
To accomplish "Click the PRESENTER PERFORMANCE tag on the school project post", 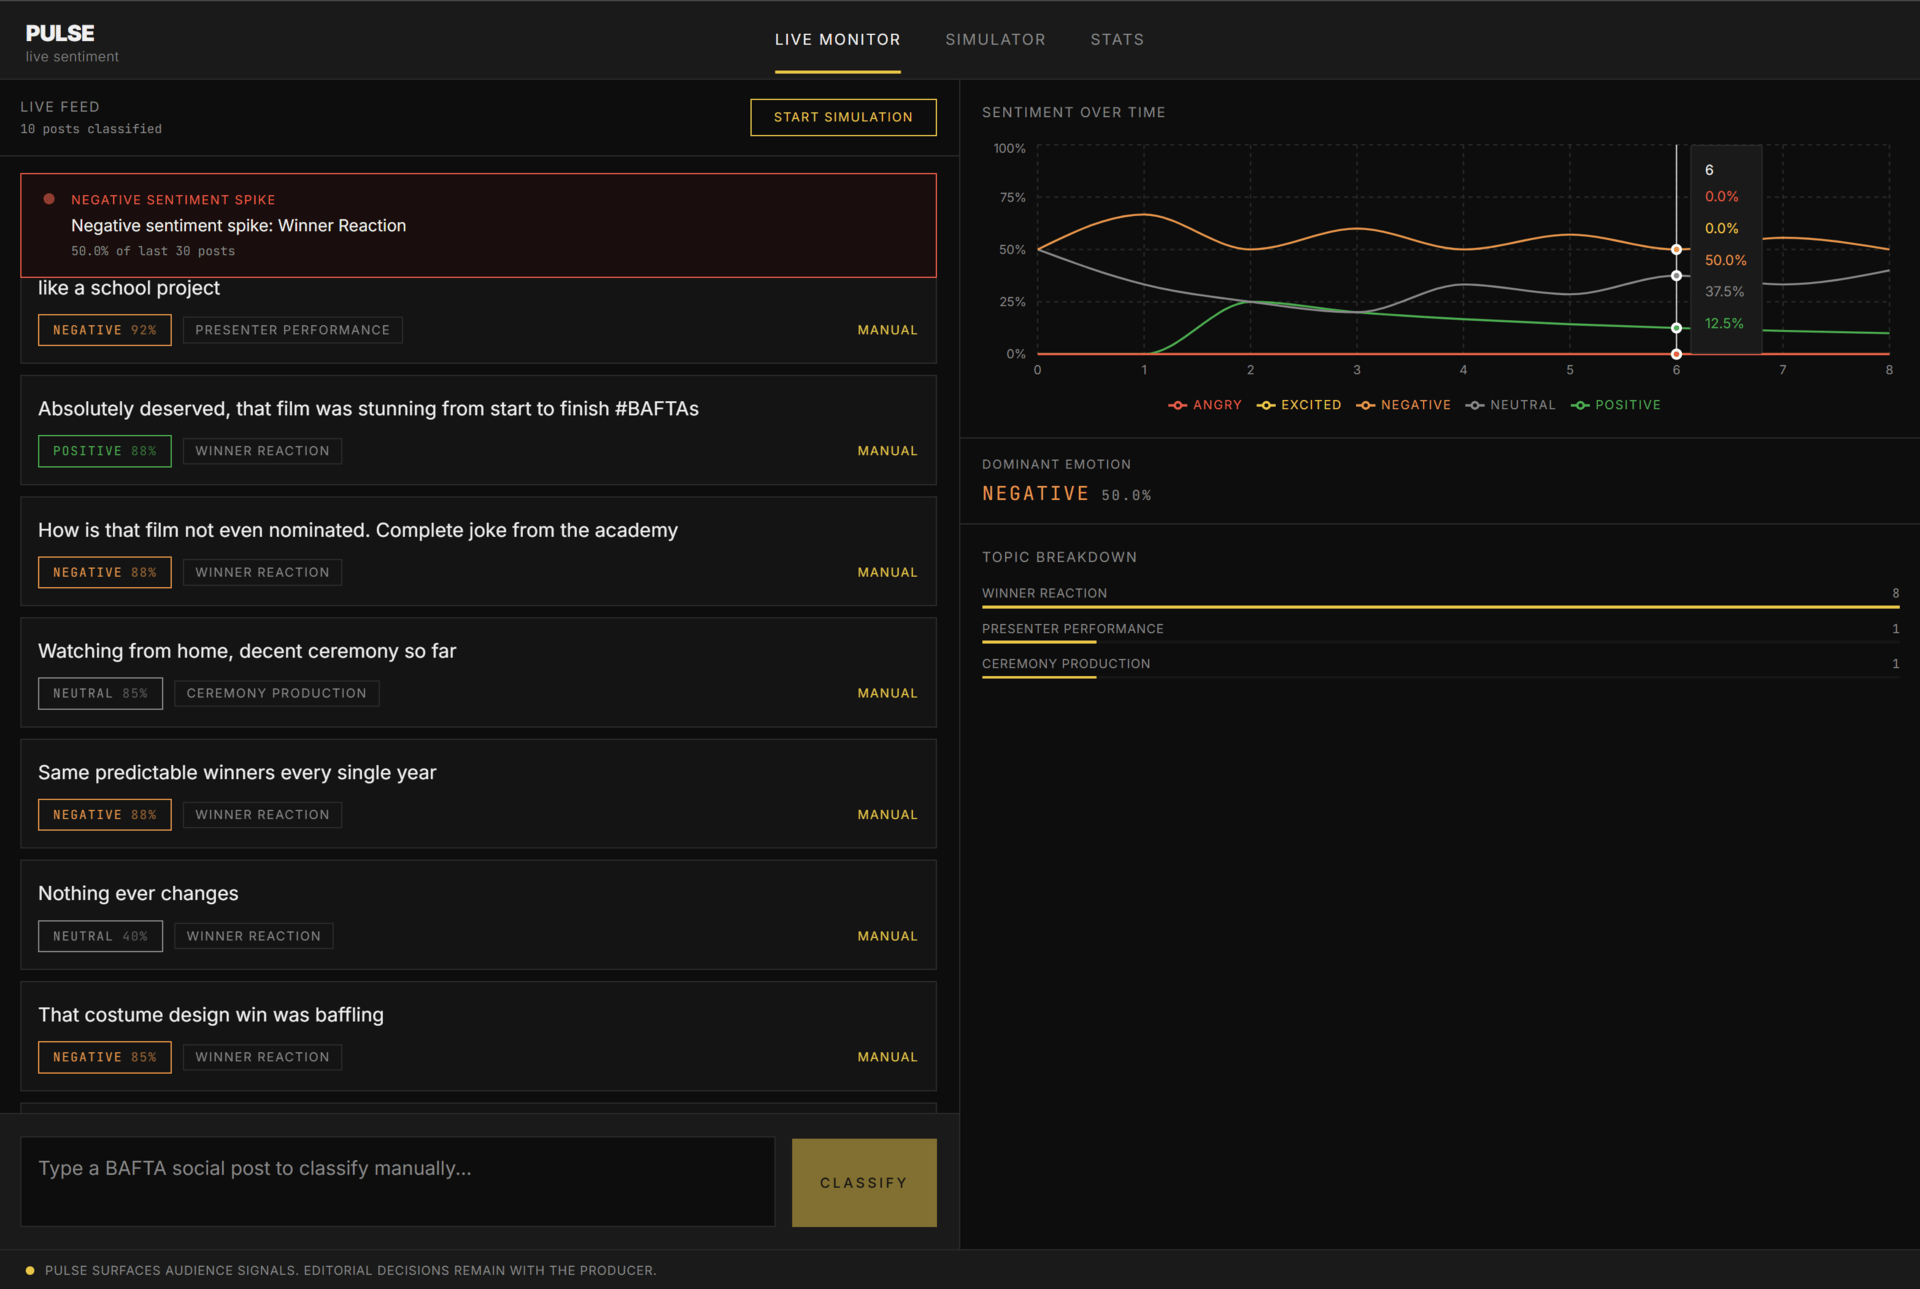I will [x=292, y=330].
